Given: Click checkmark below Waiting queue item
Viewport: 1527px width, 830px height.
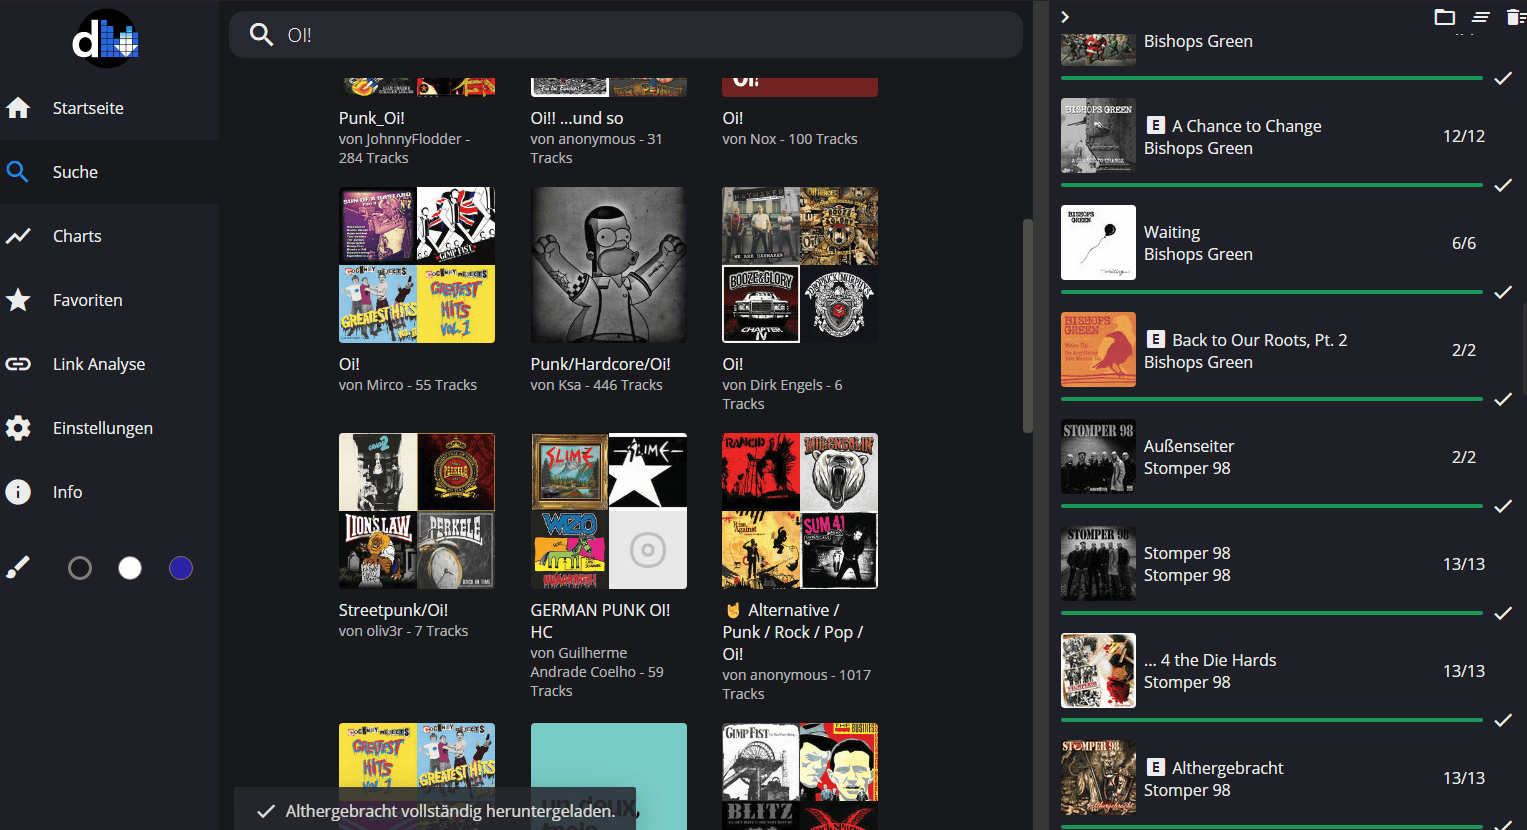Looking at the screenshot, I should 1503,292.
